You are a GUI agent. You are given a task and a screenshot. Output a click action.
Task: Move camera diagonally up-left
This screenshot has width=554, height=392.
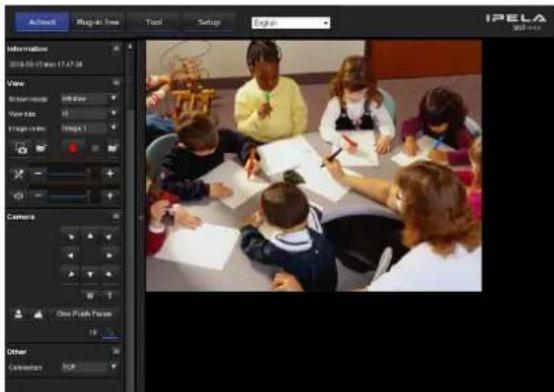70,236
